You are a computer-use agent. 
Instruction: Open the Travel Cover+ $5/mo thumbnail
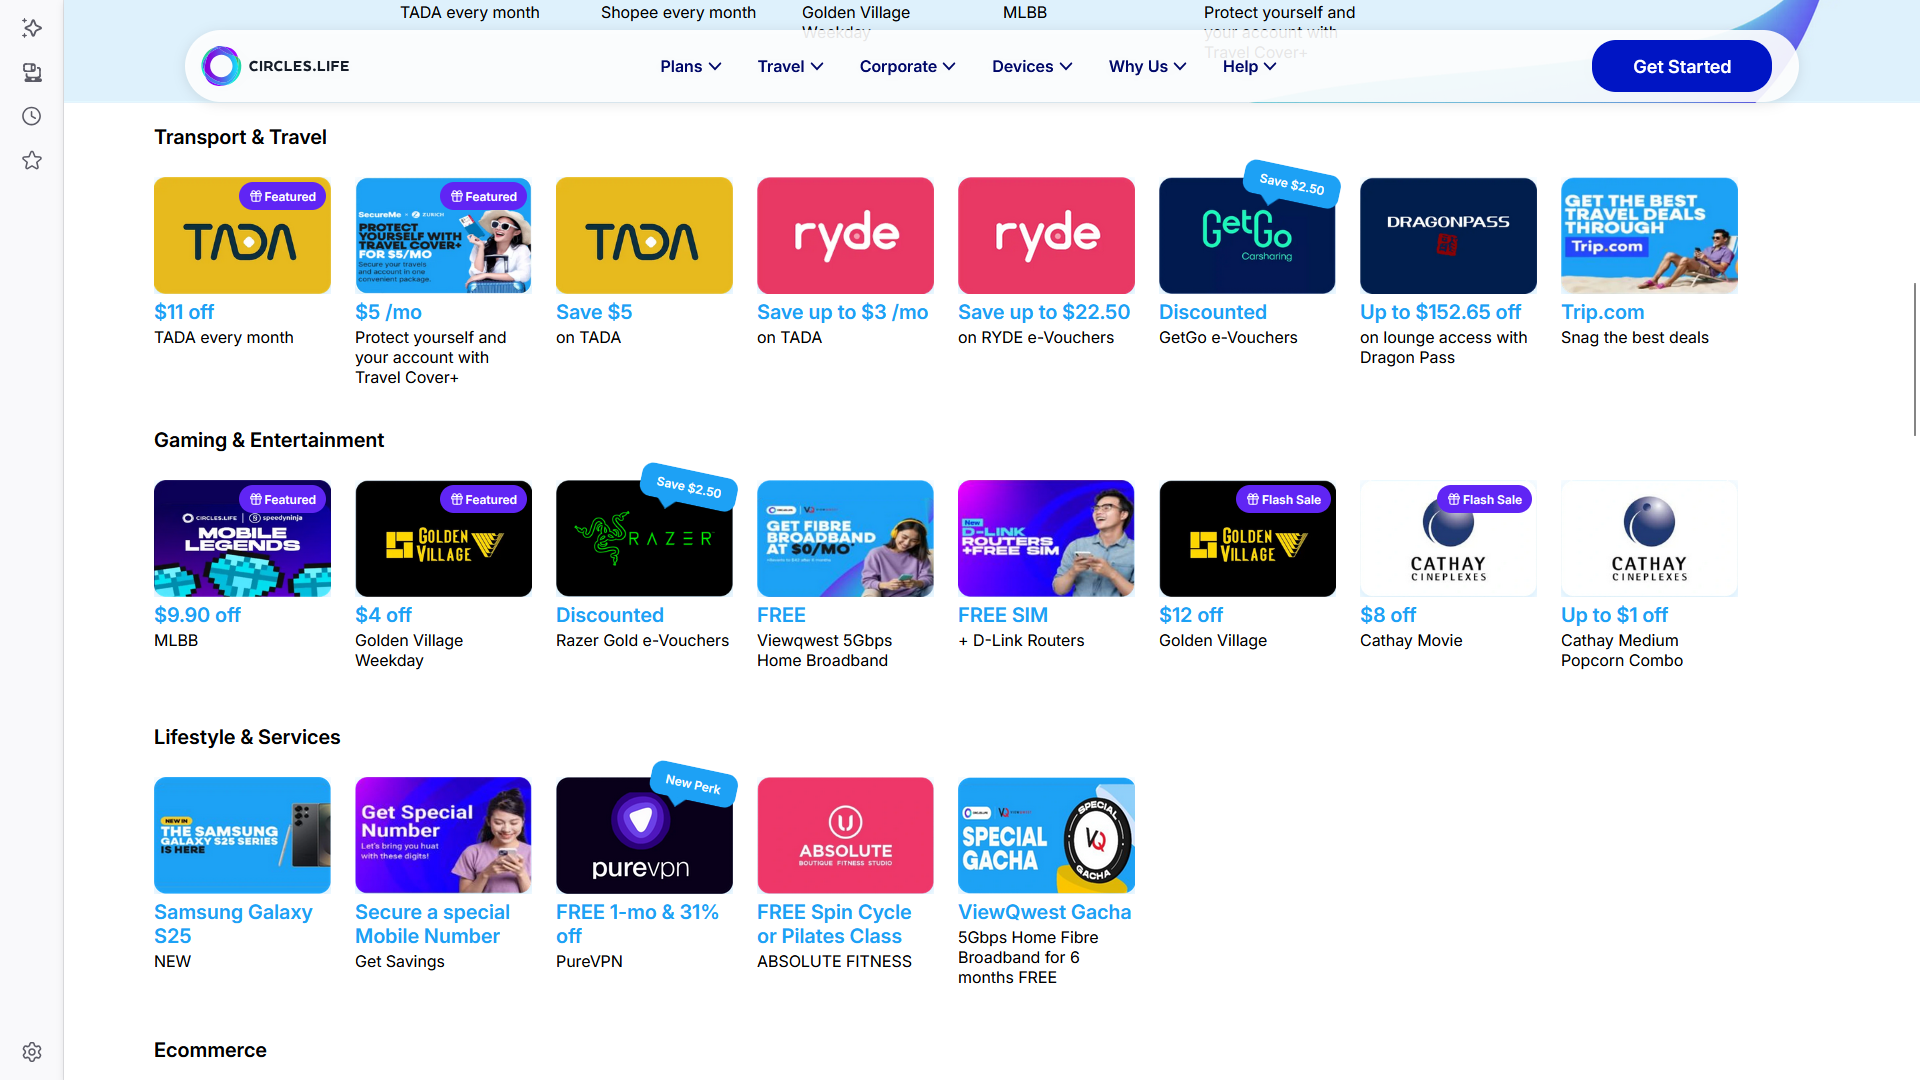[443, 235]
